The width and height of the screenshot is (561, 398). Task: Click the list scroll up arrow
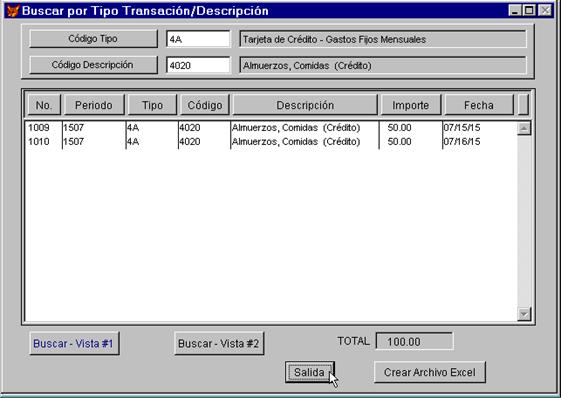coord(524,128)
